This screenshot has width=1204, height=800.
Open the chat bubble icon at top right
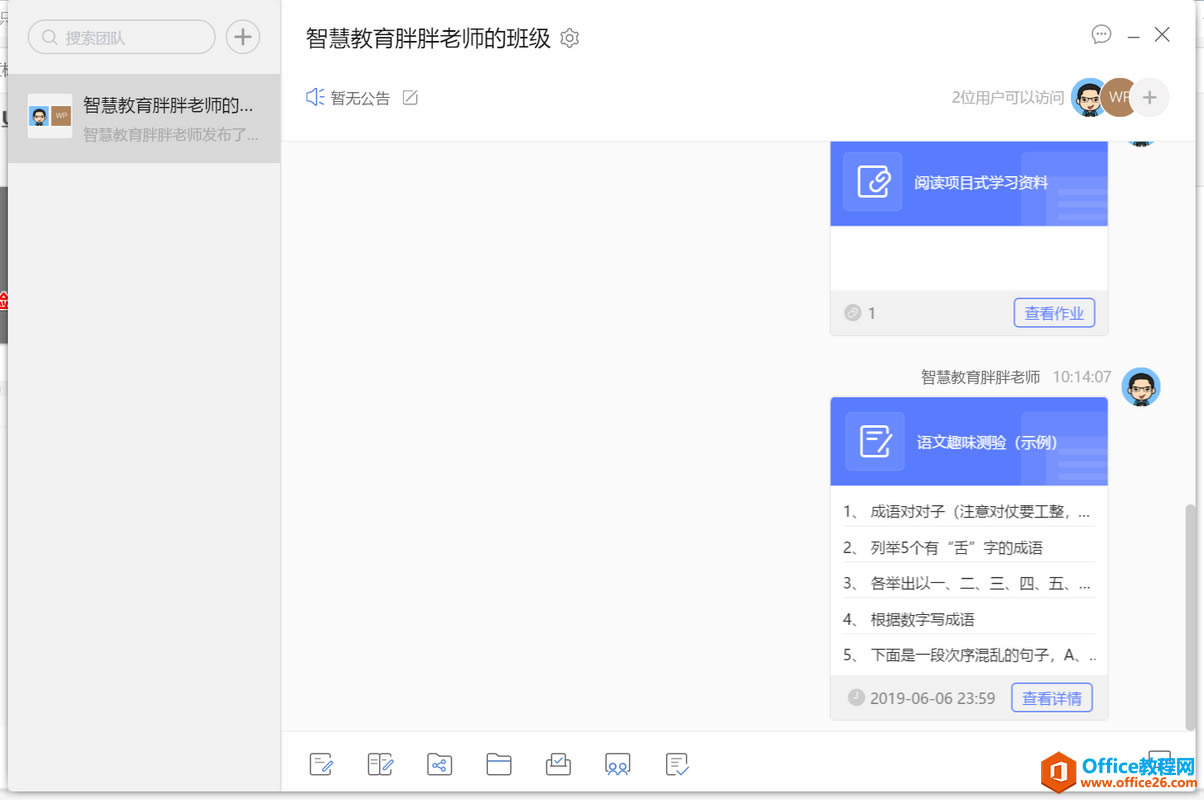click(x=1101, y=35)
